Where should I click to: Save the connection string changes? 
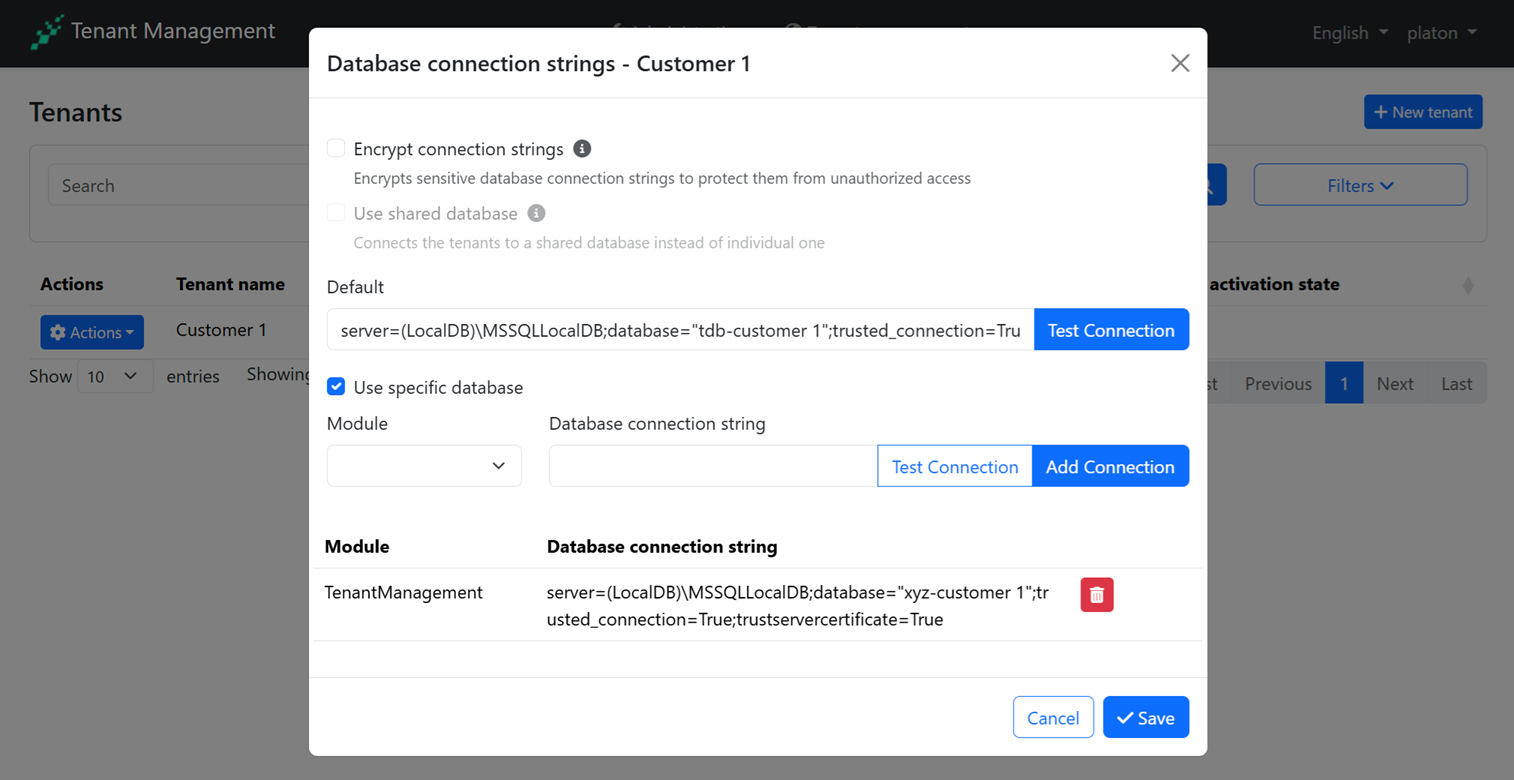point(1145,718)
